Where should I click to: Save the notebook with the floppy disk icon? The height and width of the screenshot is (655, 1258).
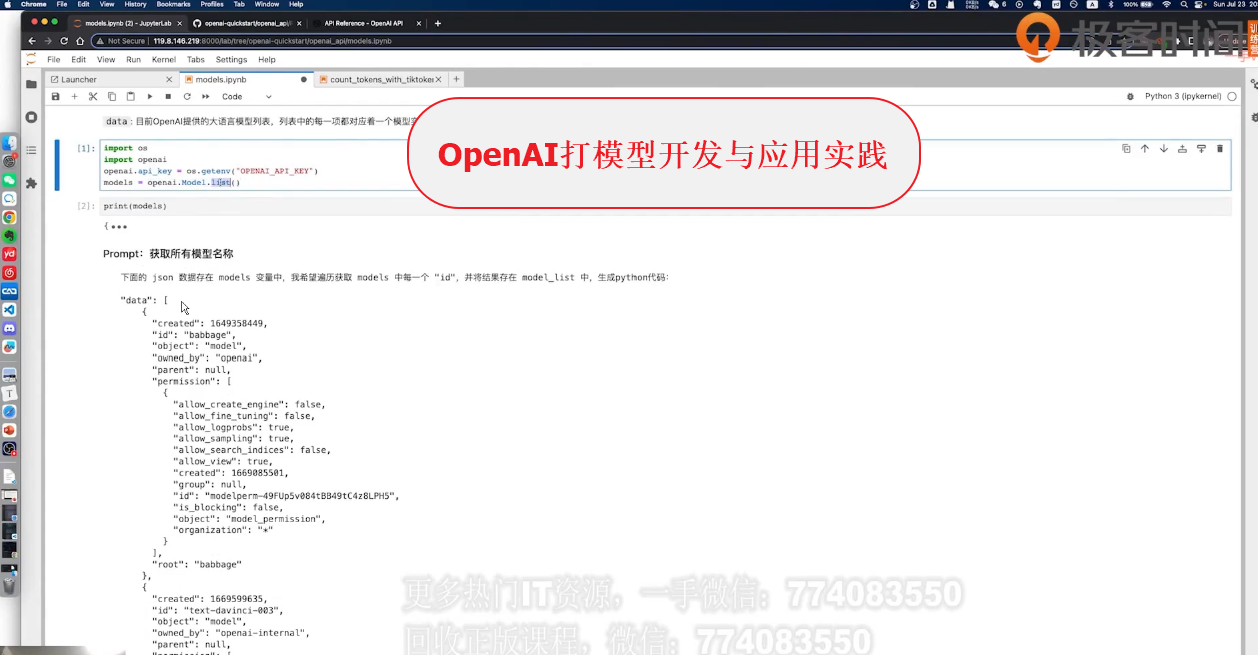[x=56, y=97]
